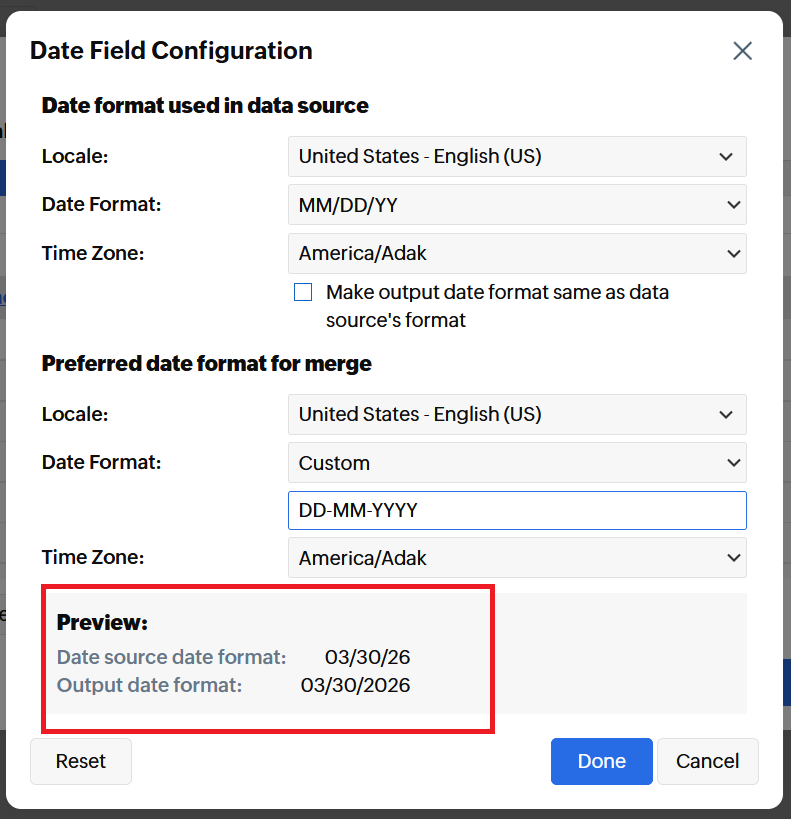The image size is (791, 819).
Task: Open the Custom date format dropdown
Action: 516,463
